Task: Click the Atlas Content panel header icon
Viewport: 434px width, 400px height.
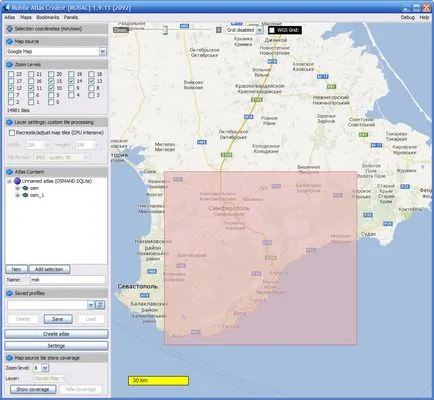Action: pyautogui.click(x=9, y=172)
